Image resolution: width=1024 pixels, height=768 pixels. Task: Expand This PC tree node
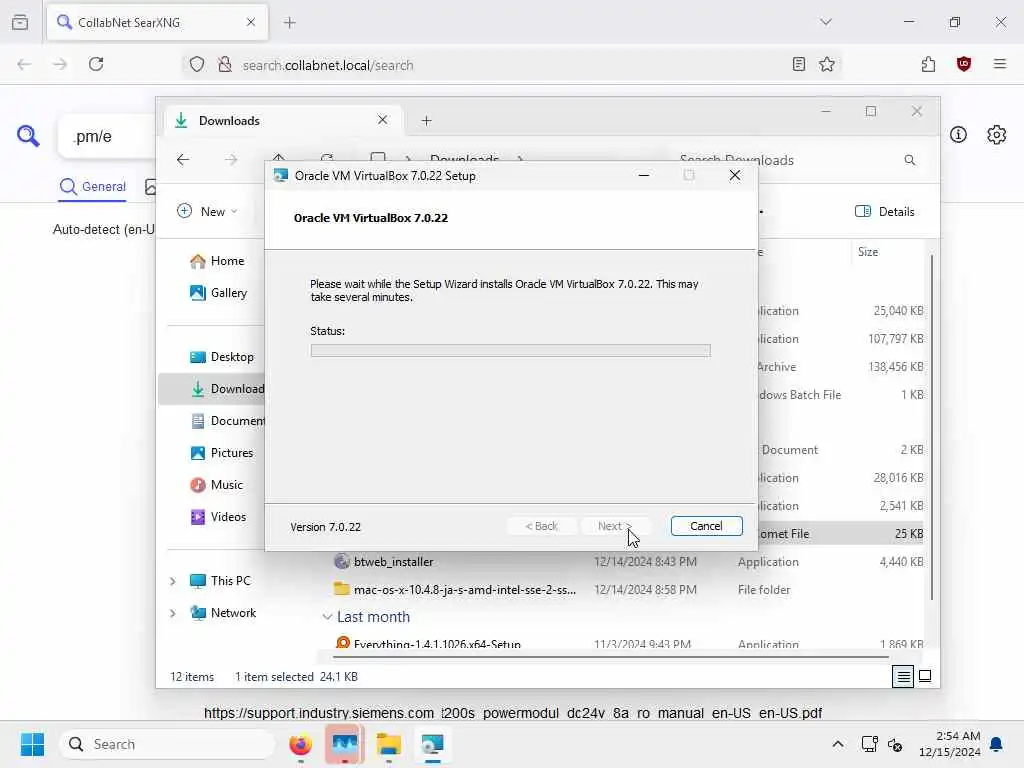pyautogui.click(x=172, y=581)
